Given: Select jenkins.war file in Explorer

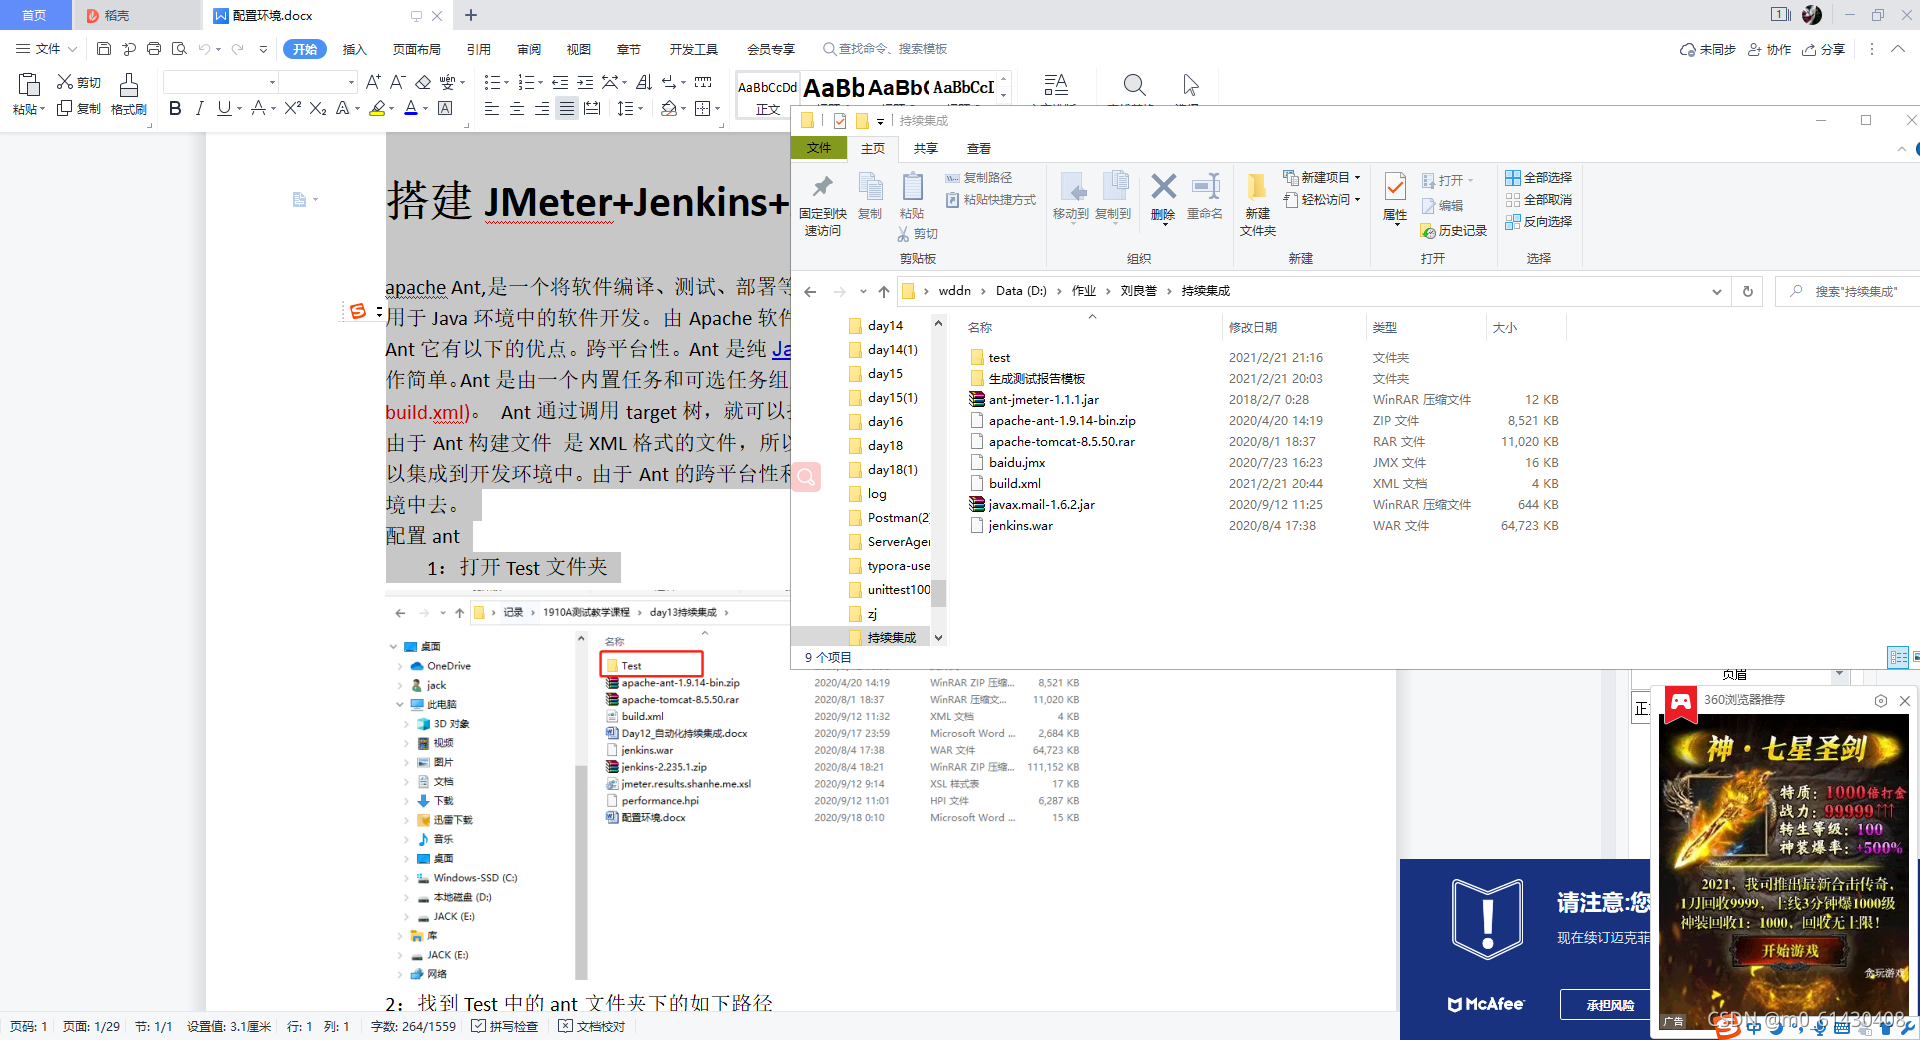Looking at the screenshot, I should click(1020, 525).
